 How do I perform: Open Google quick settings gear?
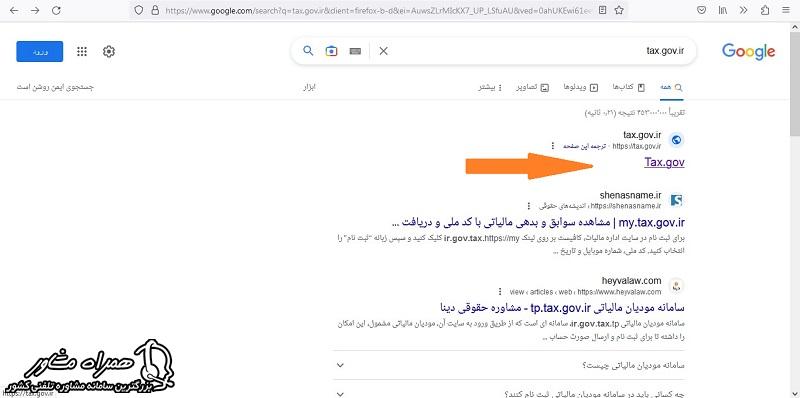click(109, 52)
